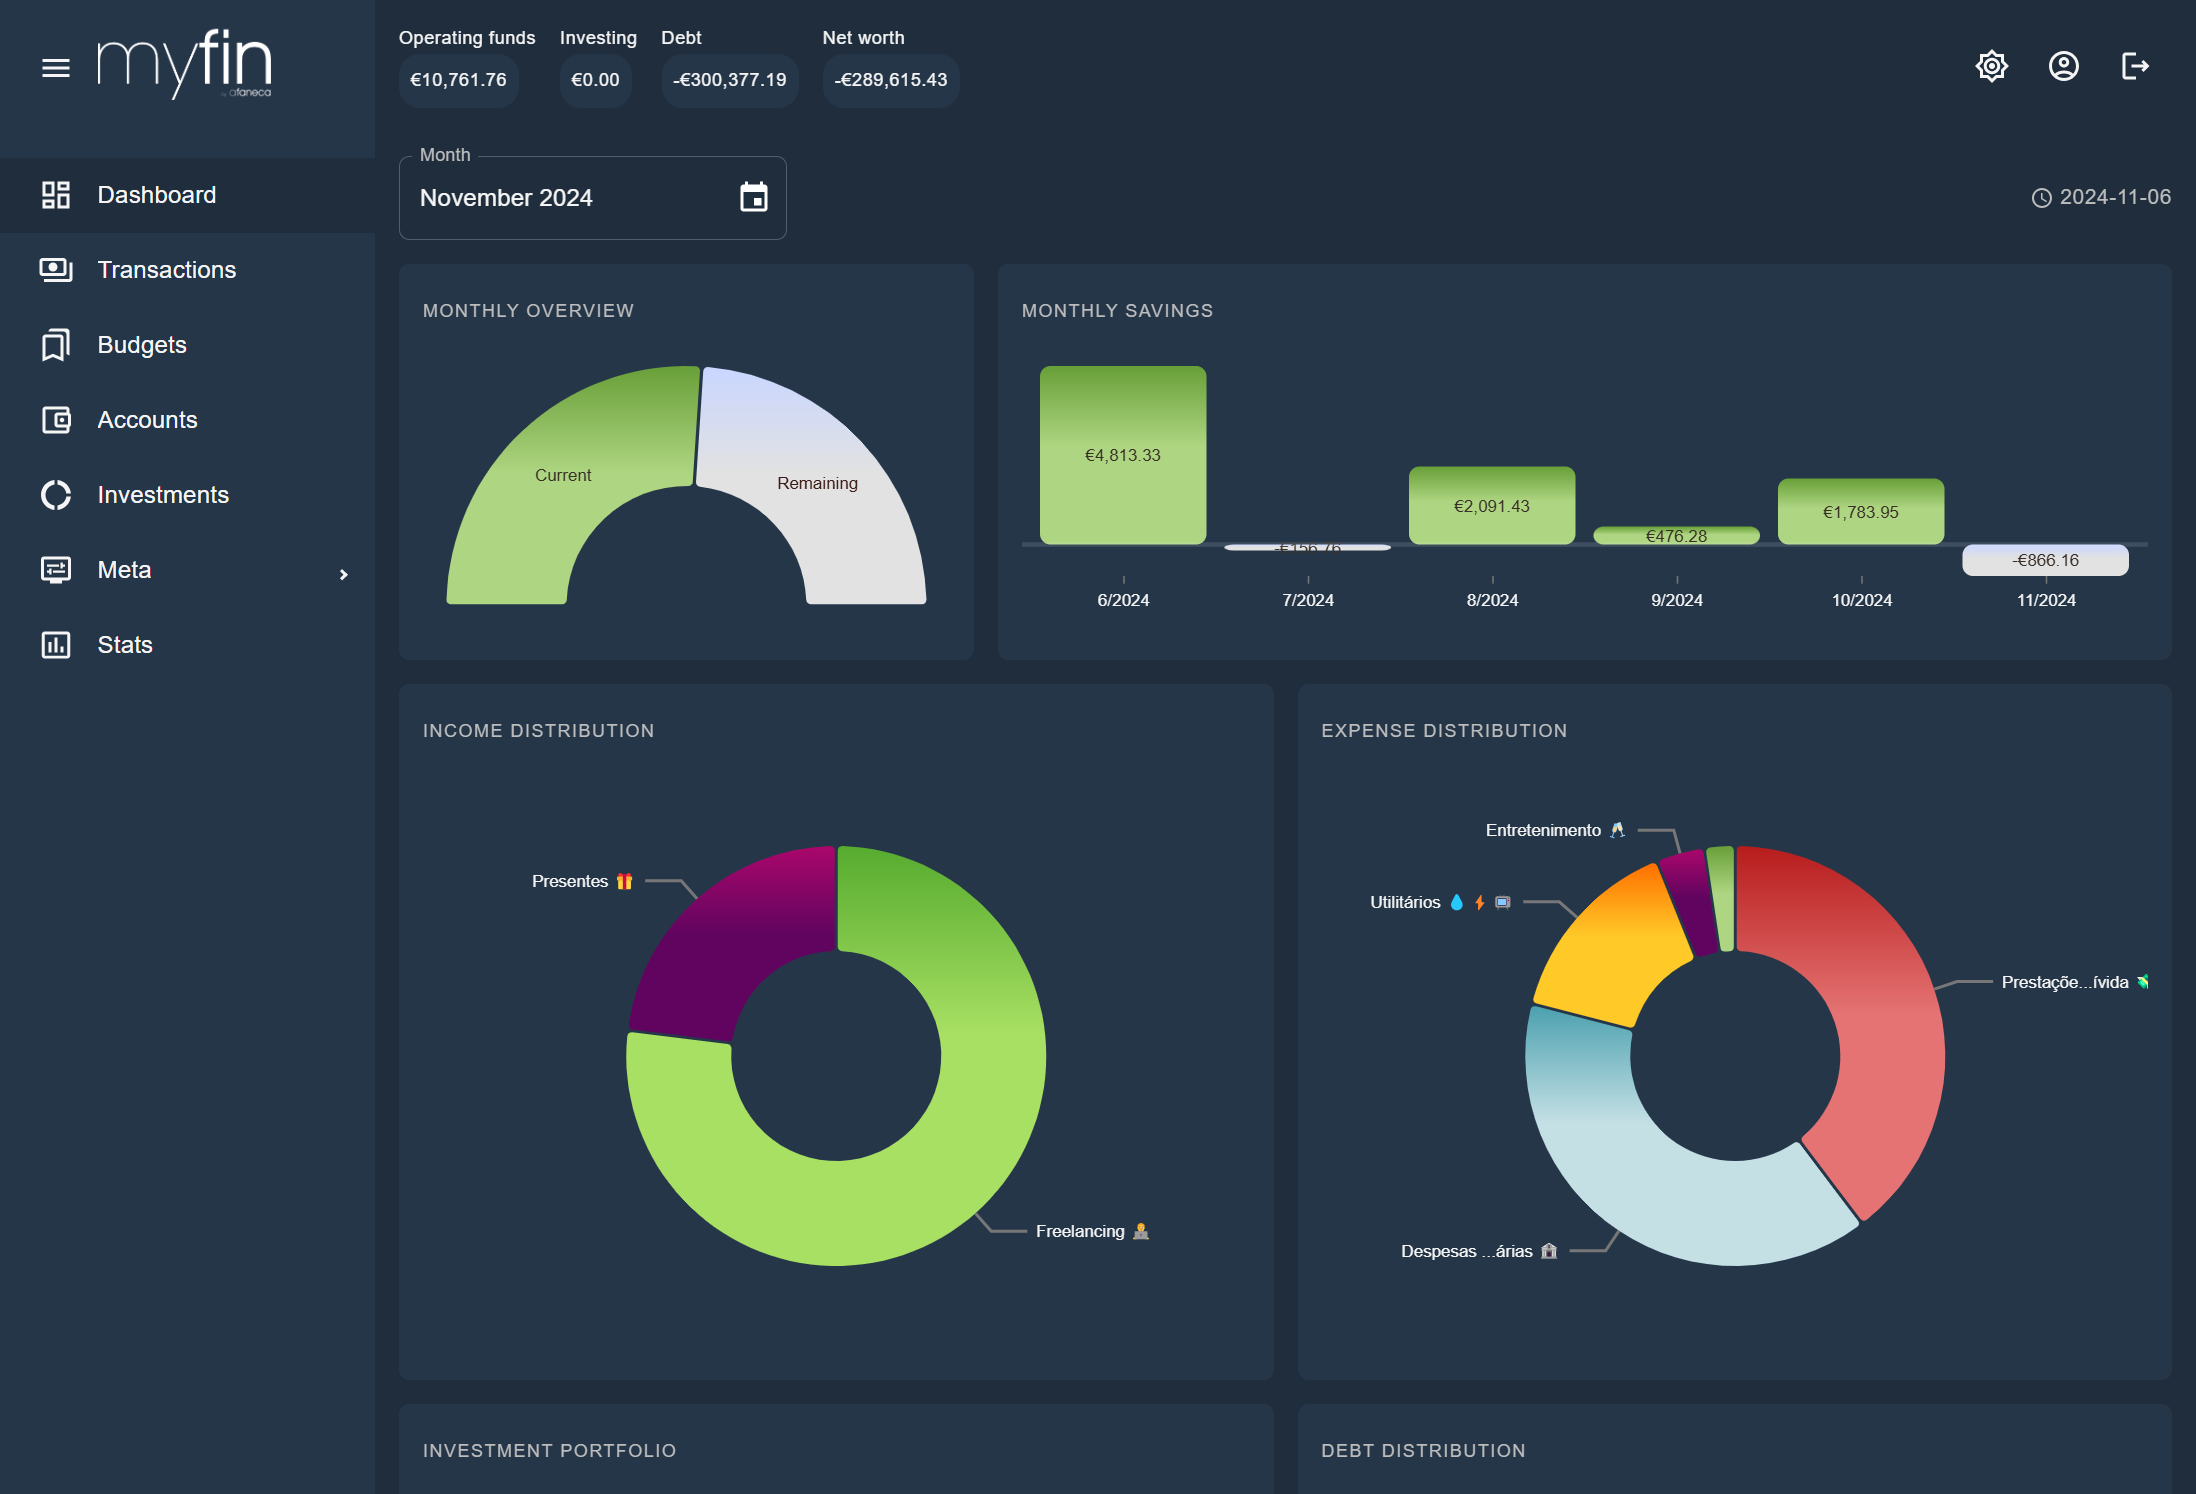Screen dimensions: 2196x1494
Task: Click the Dashboard grid icon
Action: pos(56,195)
